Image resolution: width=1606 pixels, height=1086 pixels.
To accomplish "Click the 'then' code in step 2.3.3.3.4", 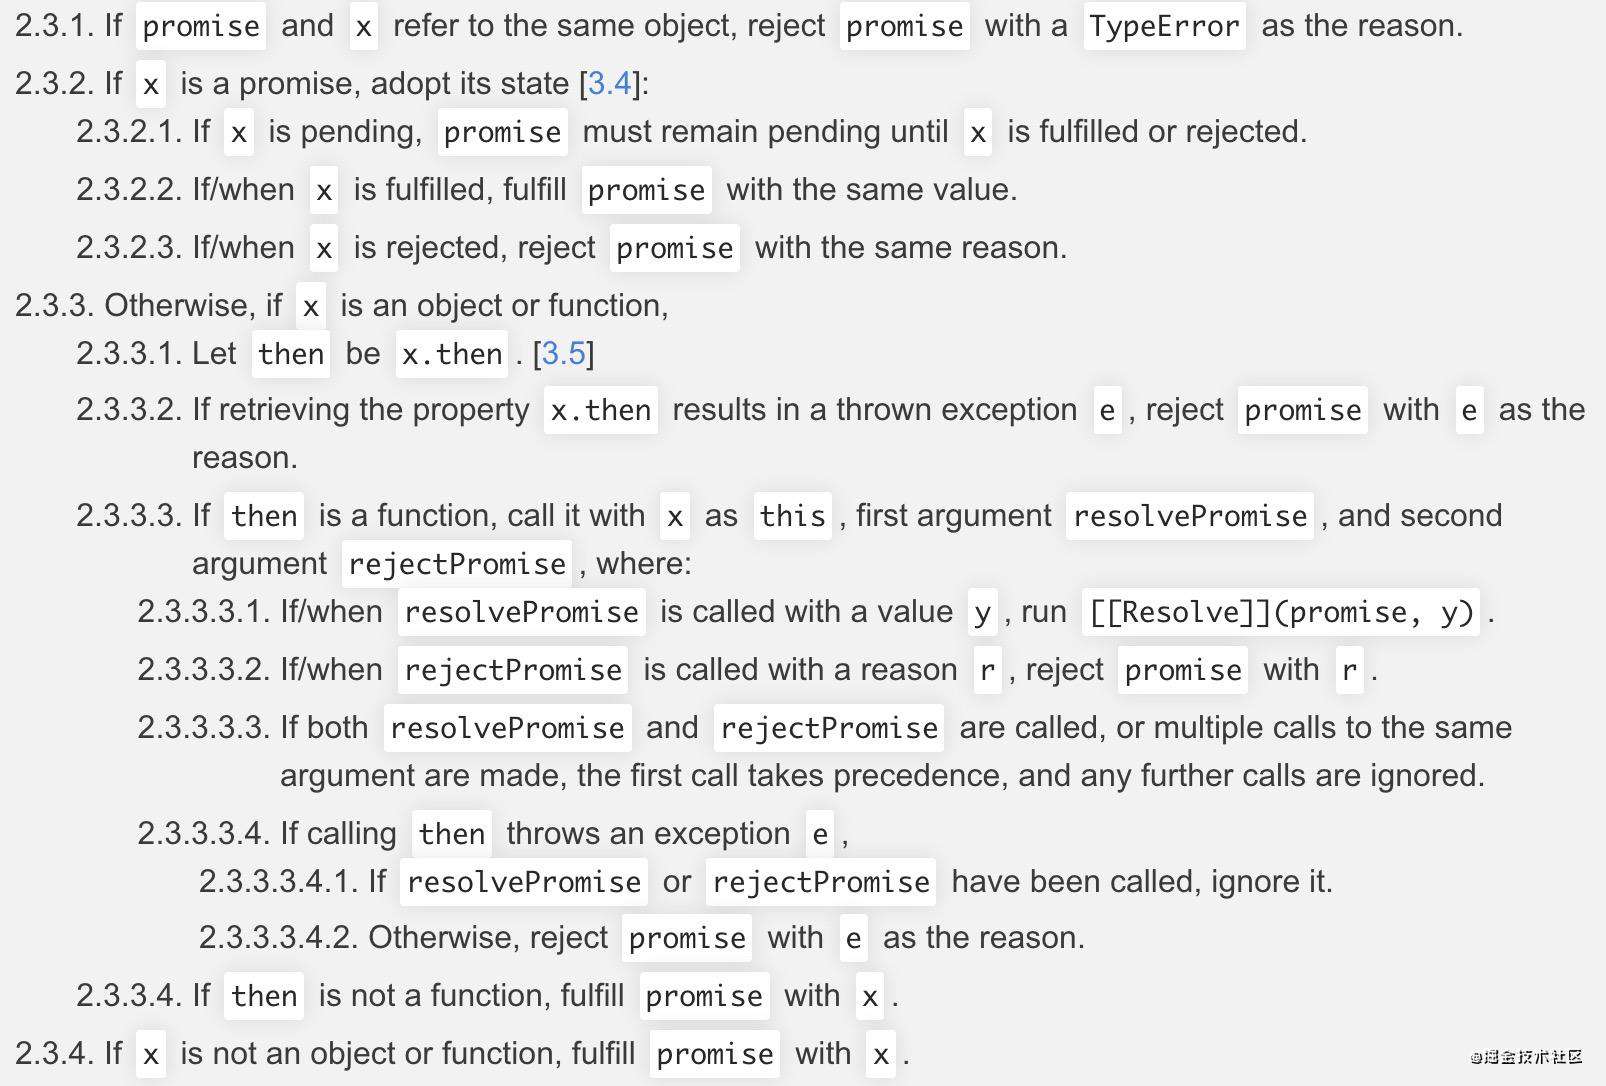I will (452, 834).
